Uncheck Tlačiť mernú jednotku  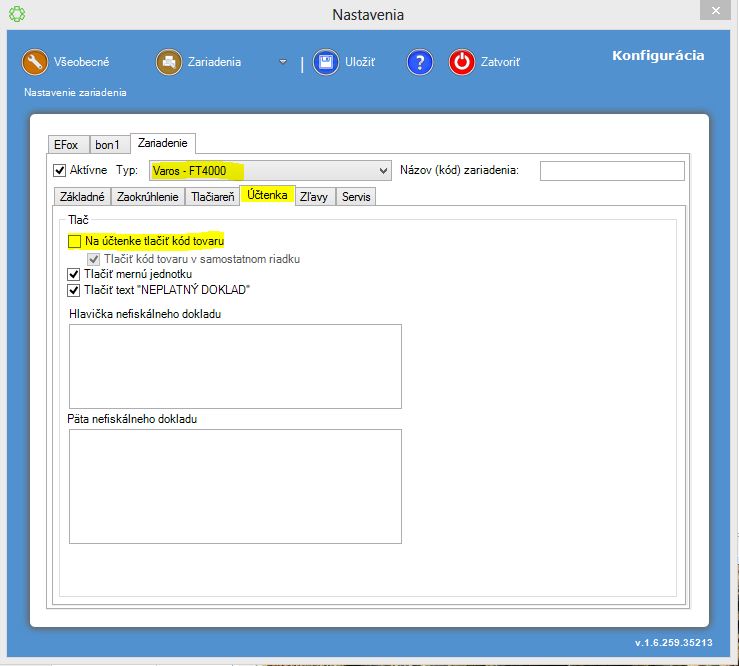(x=74, y=274)
